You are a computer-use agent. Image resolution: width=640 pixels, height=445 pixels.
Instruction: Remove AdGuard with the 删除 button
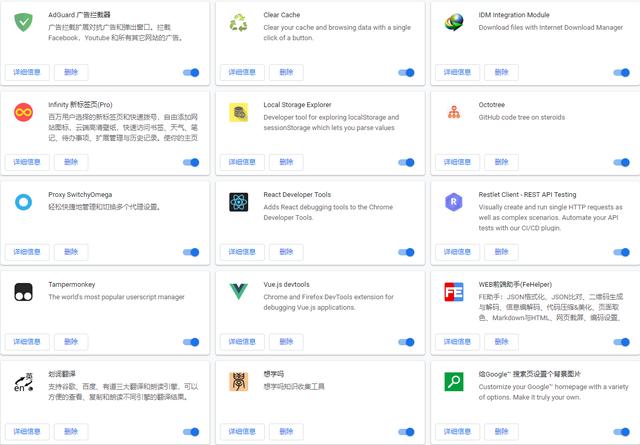point(71,72)
